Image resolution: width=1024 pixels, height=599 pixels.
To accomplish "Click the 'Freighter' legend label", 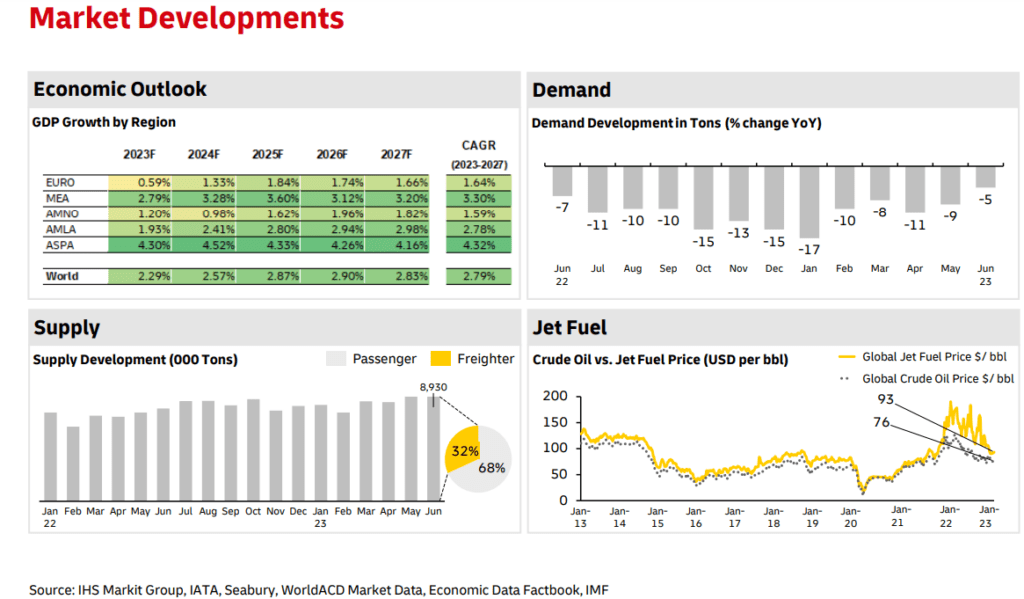I will 486,359.
